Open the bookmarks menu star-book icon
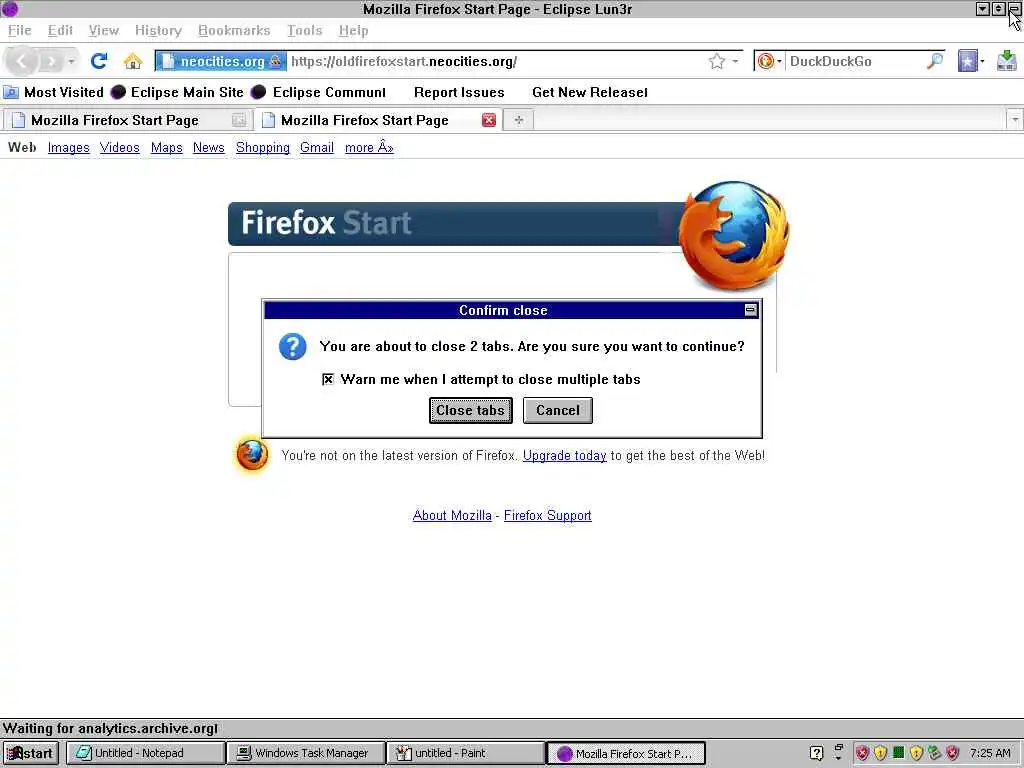 click(967, 61)
